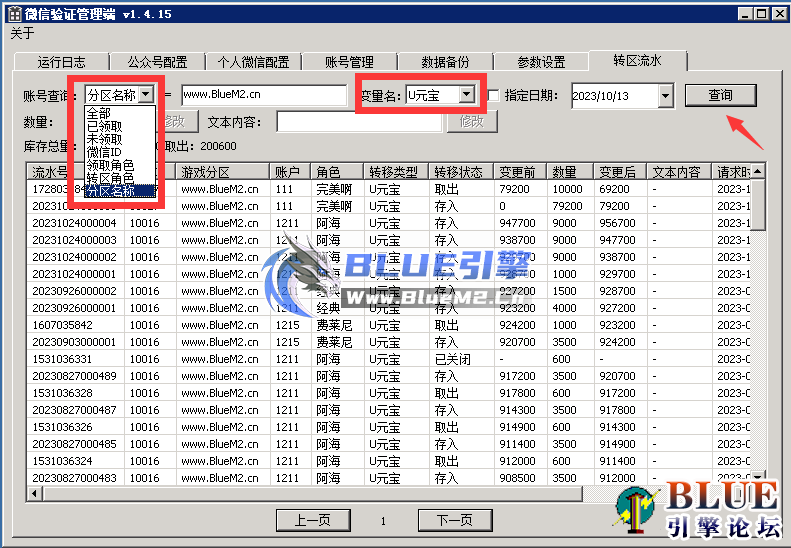The image size is (791, 548).
Task: Click the vertical scrollbar thumb
Action: click(x=758, y=205)
